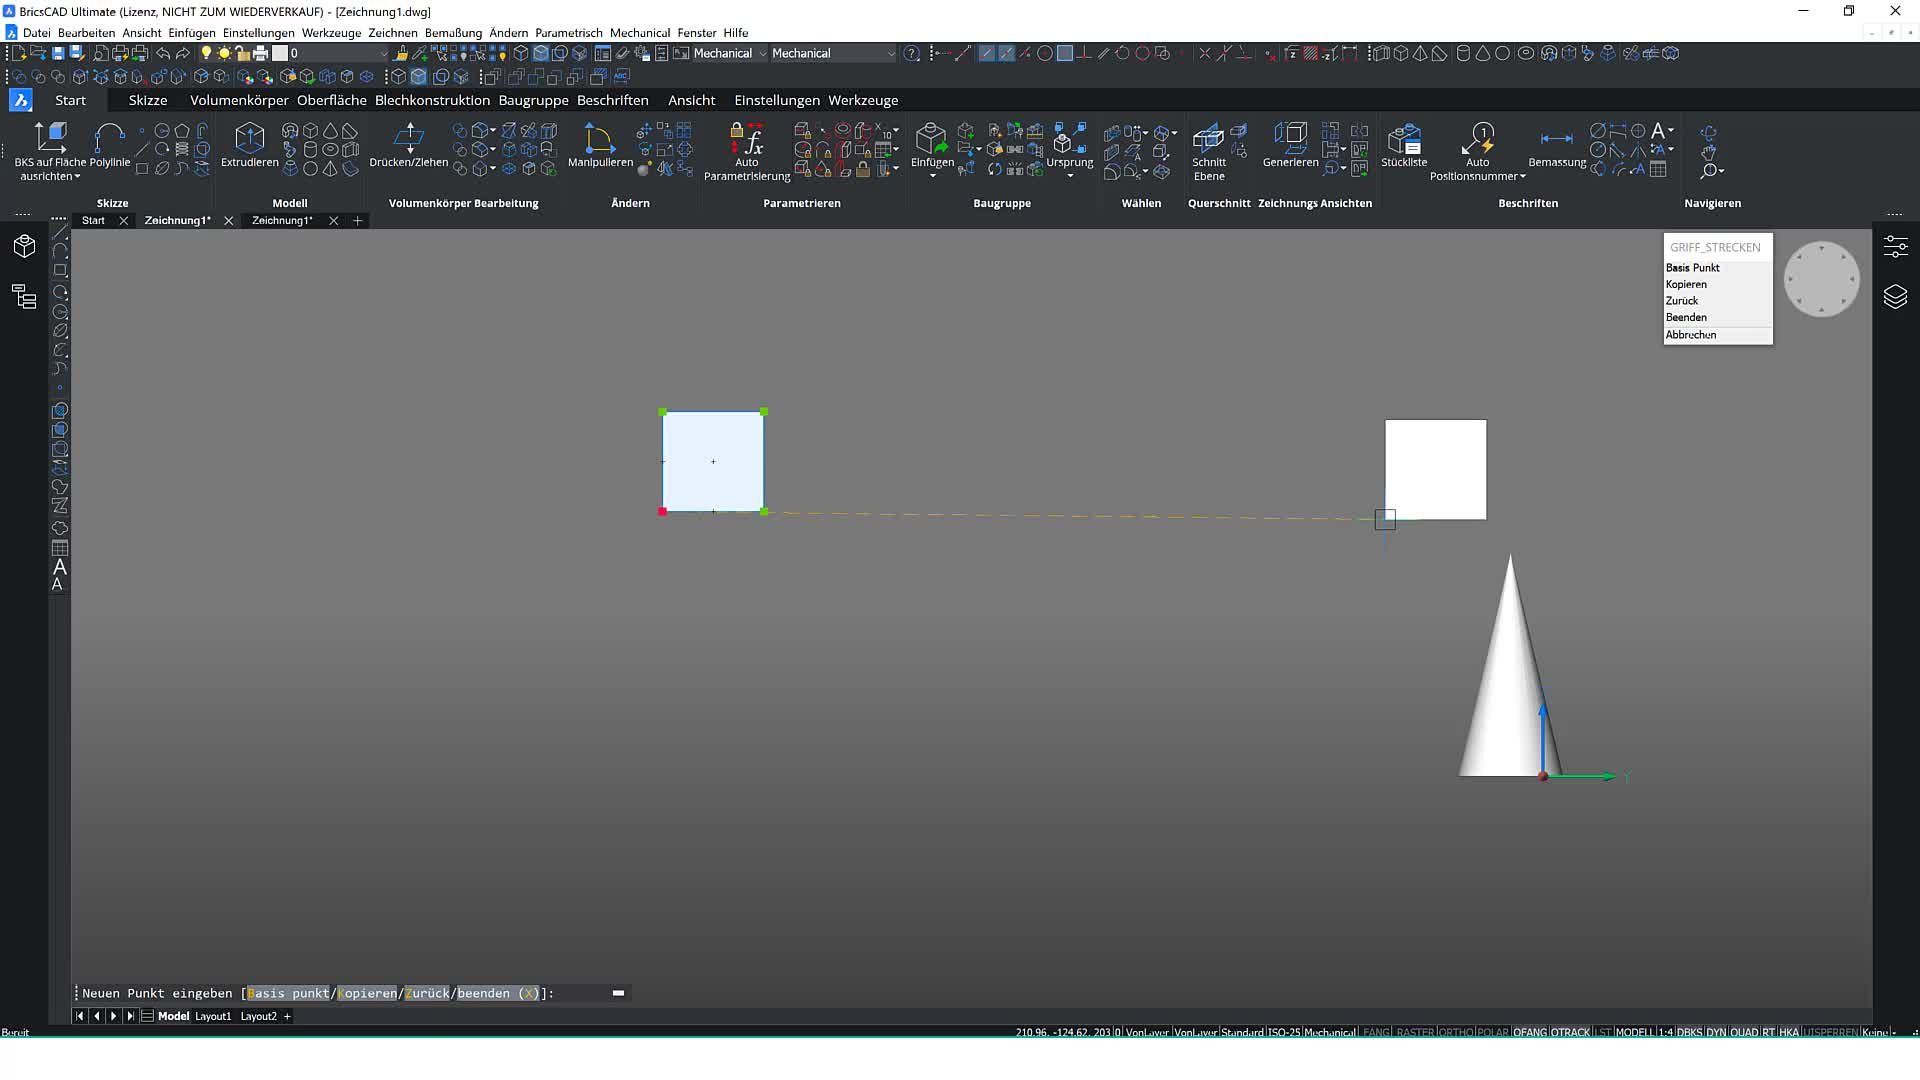Choose Kopieren in GRIFF_STRECKEN menu
Screen dimensions: 1920x1080
click(x=1717, y=285)
